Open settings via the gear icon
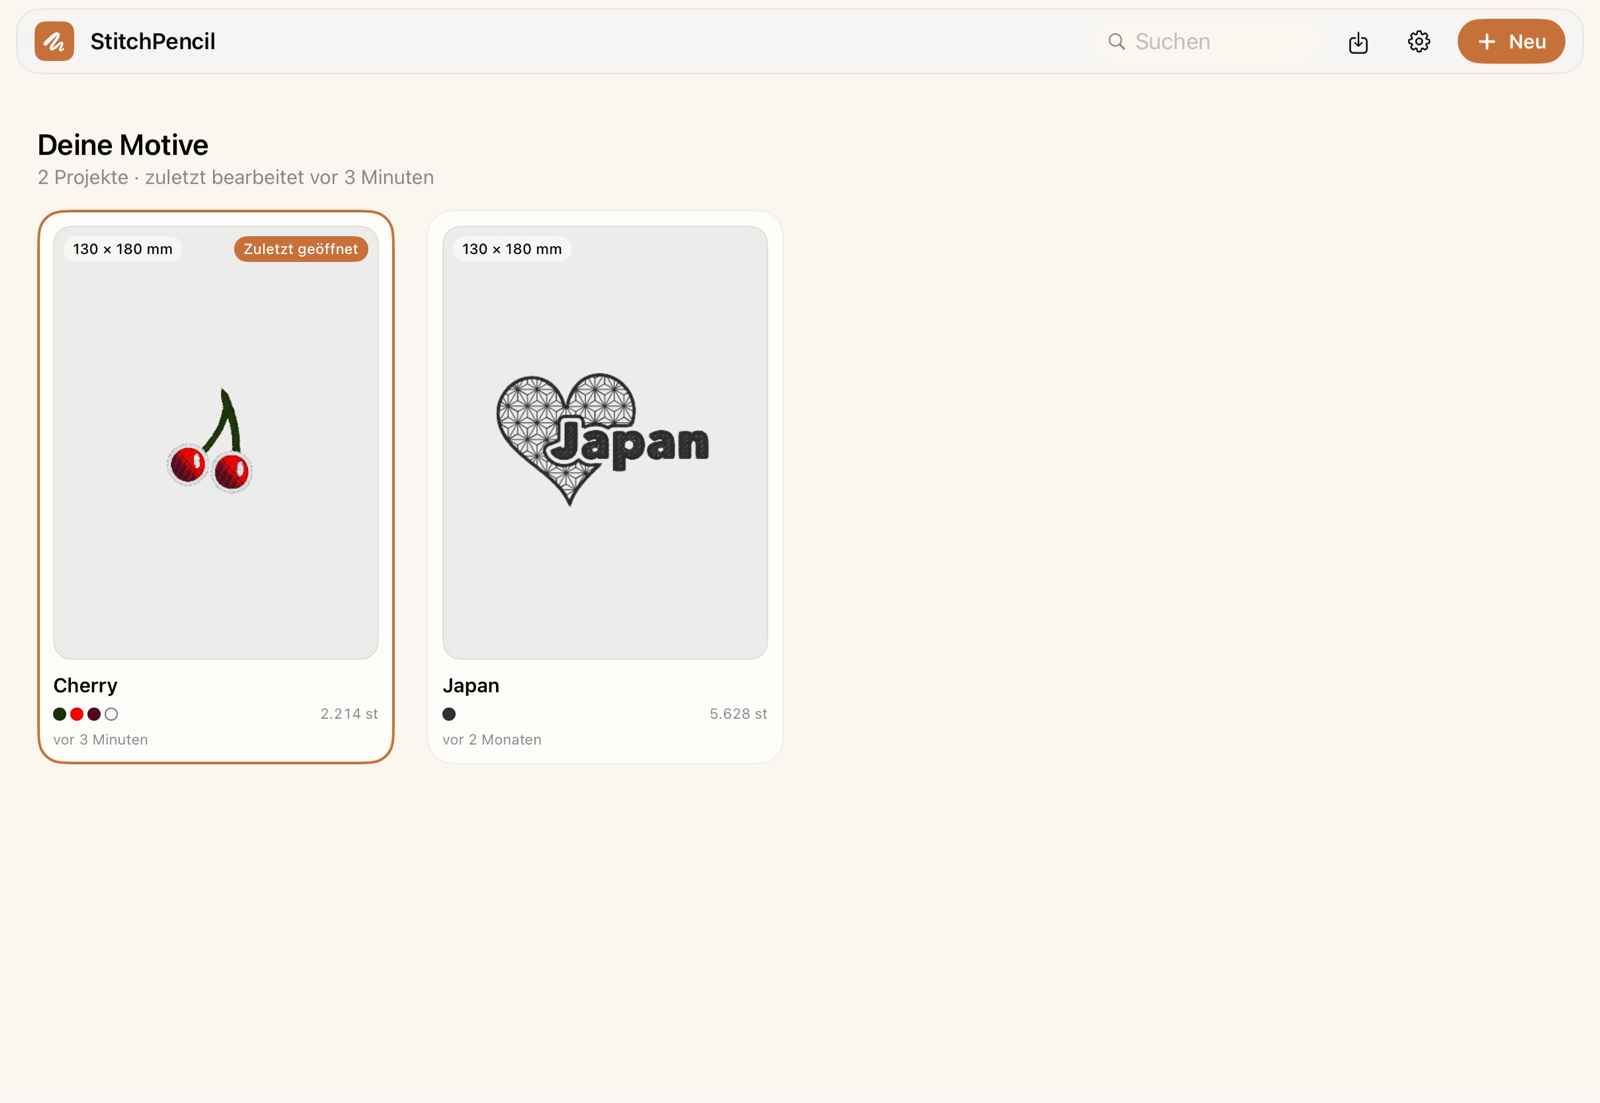The width and height of the screenshot is (1600, 1103). click(1419, 42)
